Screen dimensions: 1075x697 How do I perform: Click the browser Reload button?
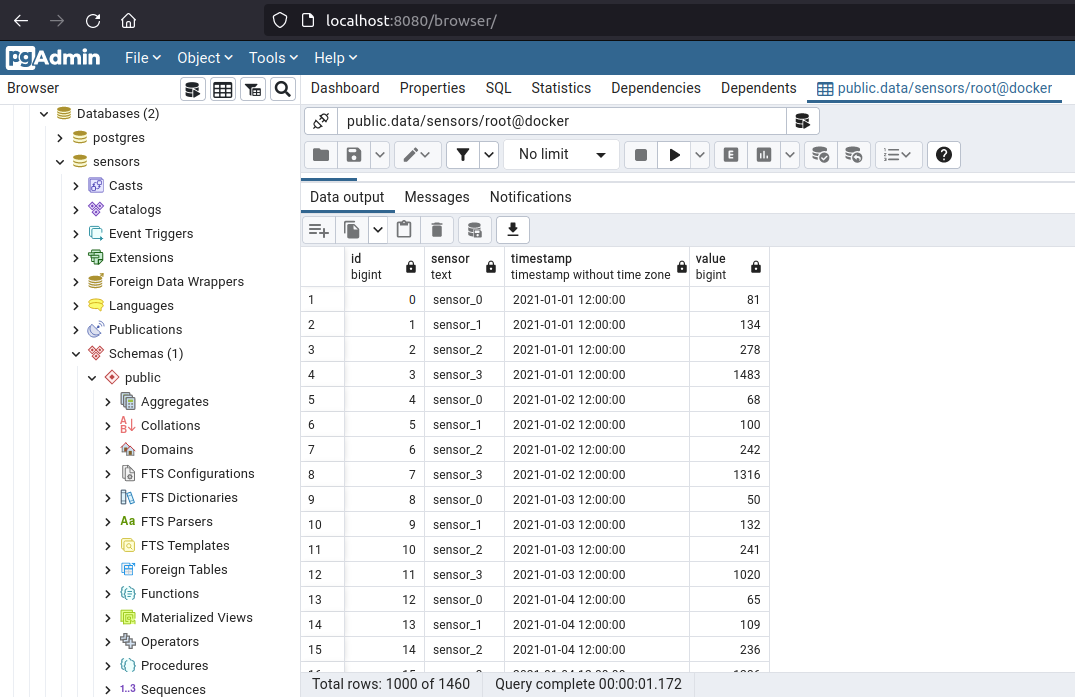point(93,21)
